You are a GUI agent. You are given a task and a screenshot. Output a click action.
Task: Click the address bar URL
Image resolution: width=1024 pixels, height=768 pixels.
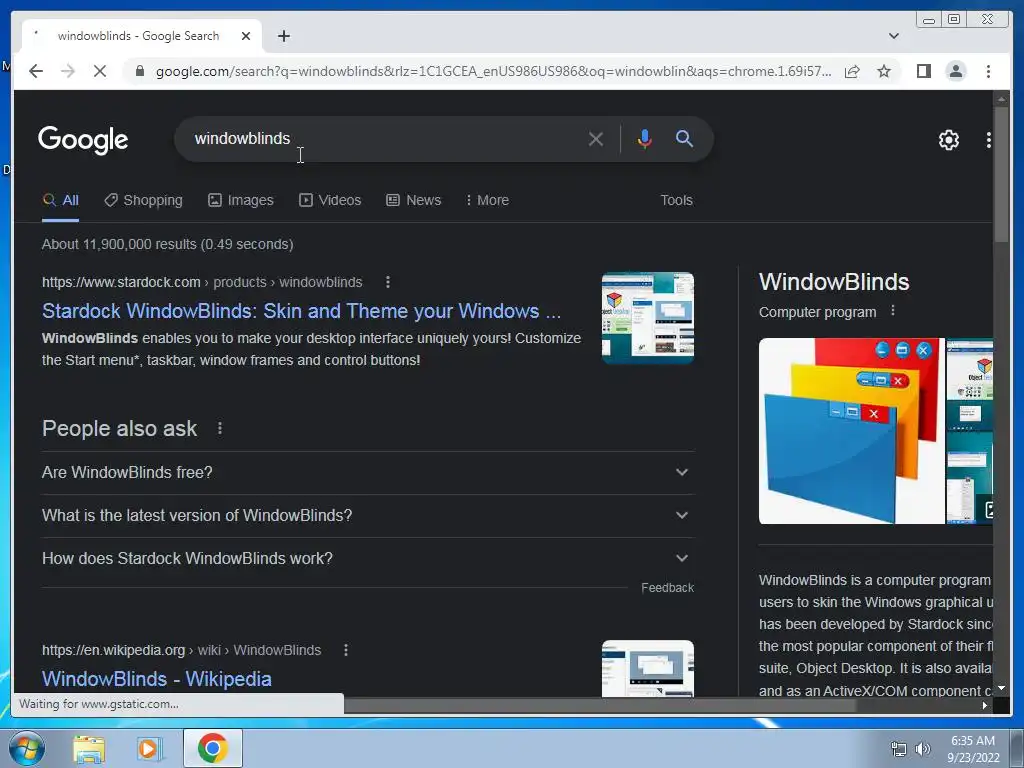(x=493, y=71)
